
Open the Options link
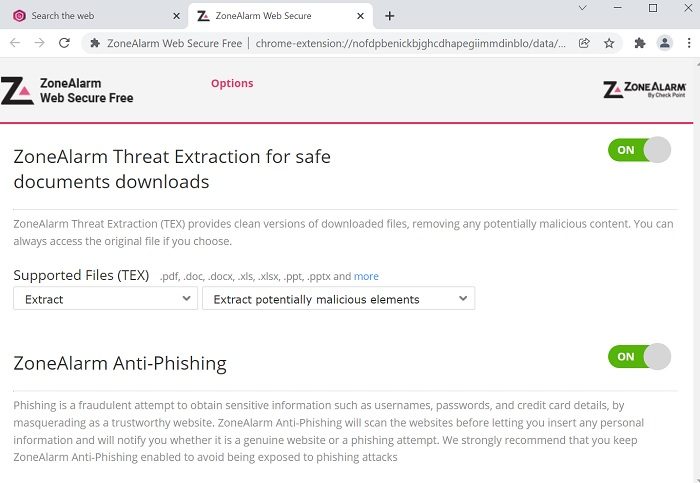[x=232, y=84]
